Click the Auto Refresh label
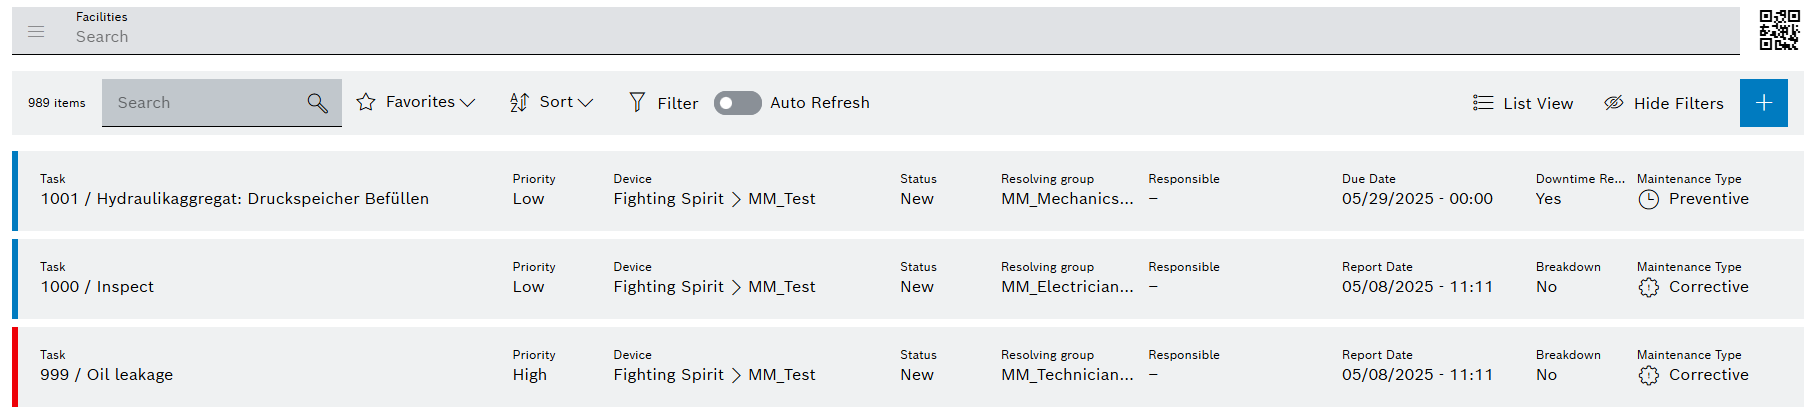Viewport: 1809px width, 408px height. tap(820, 103)
